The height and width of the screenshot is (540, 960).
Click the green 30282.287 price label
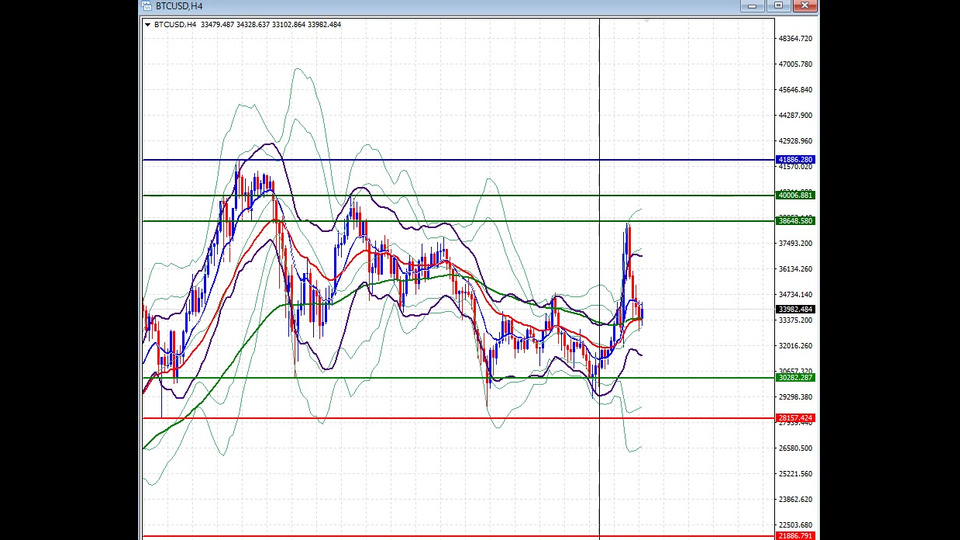[795, 378]
